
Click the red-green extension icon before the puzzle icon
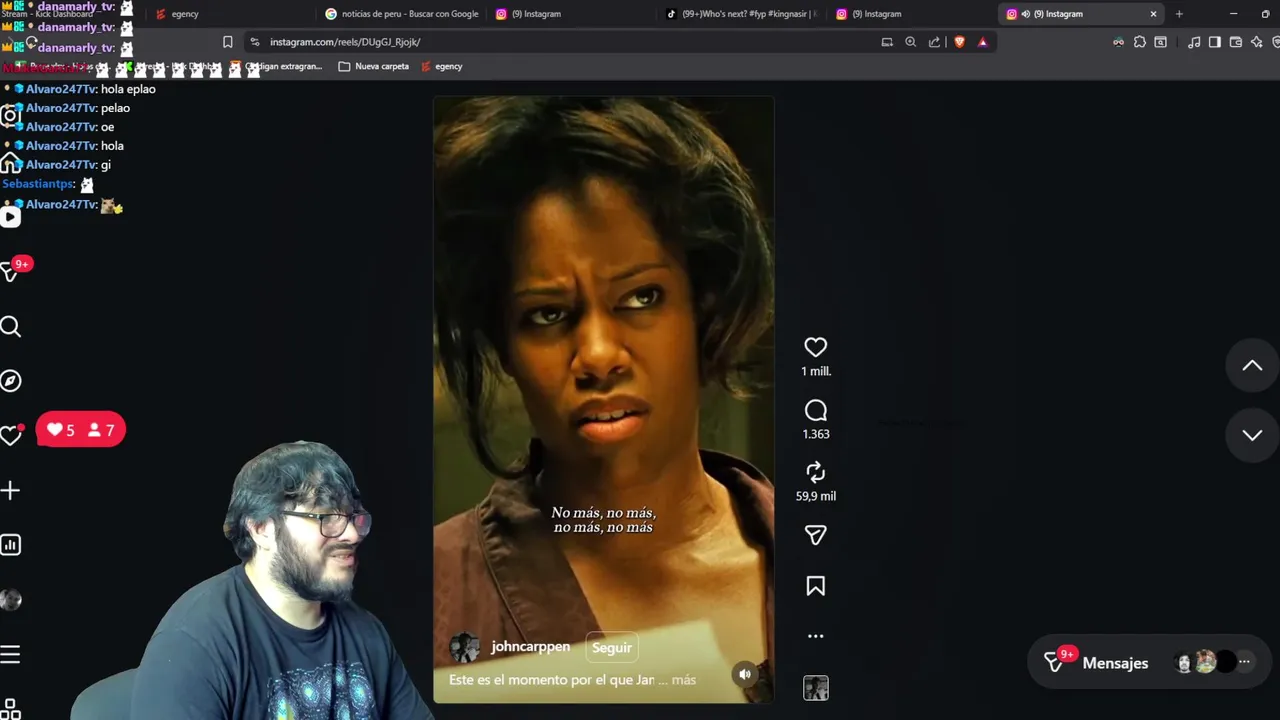pos(1118,42)
